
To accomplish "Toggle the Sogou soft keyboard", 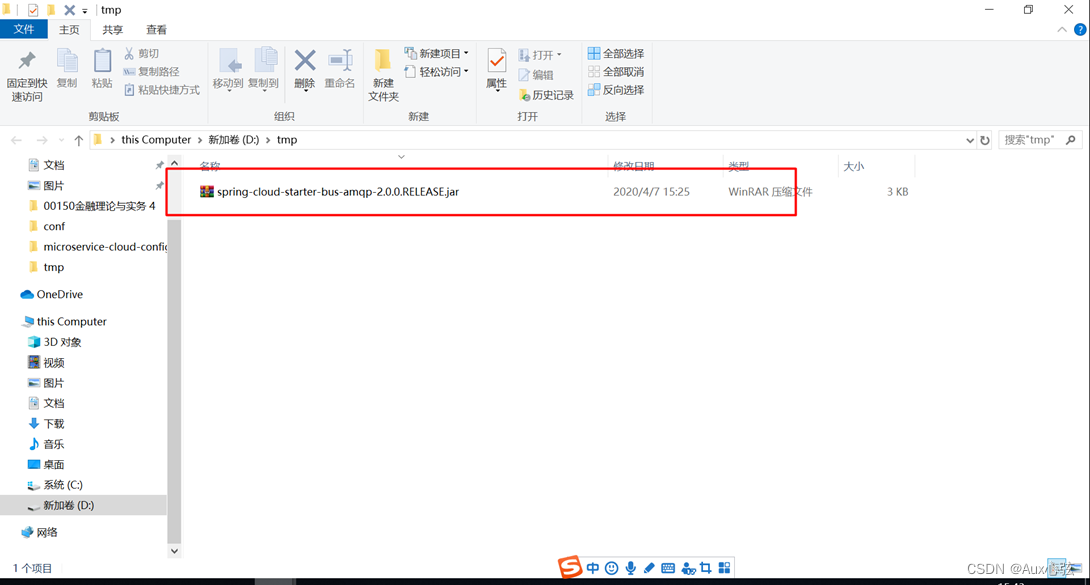I will point(668,568).
